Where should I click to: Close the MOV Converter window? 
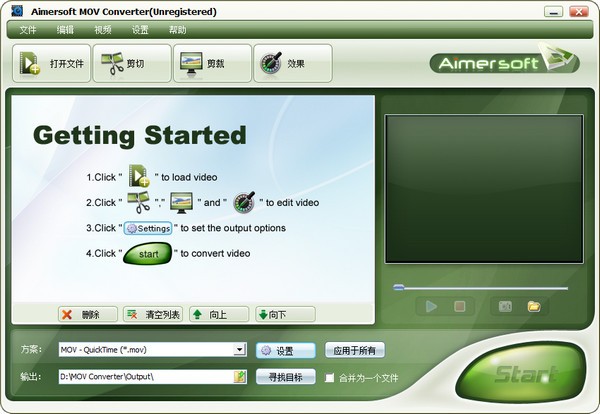[579, 11]
